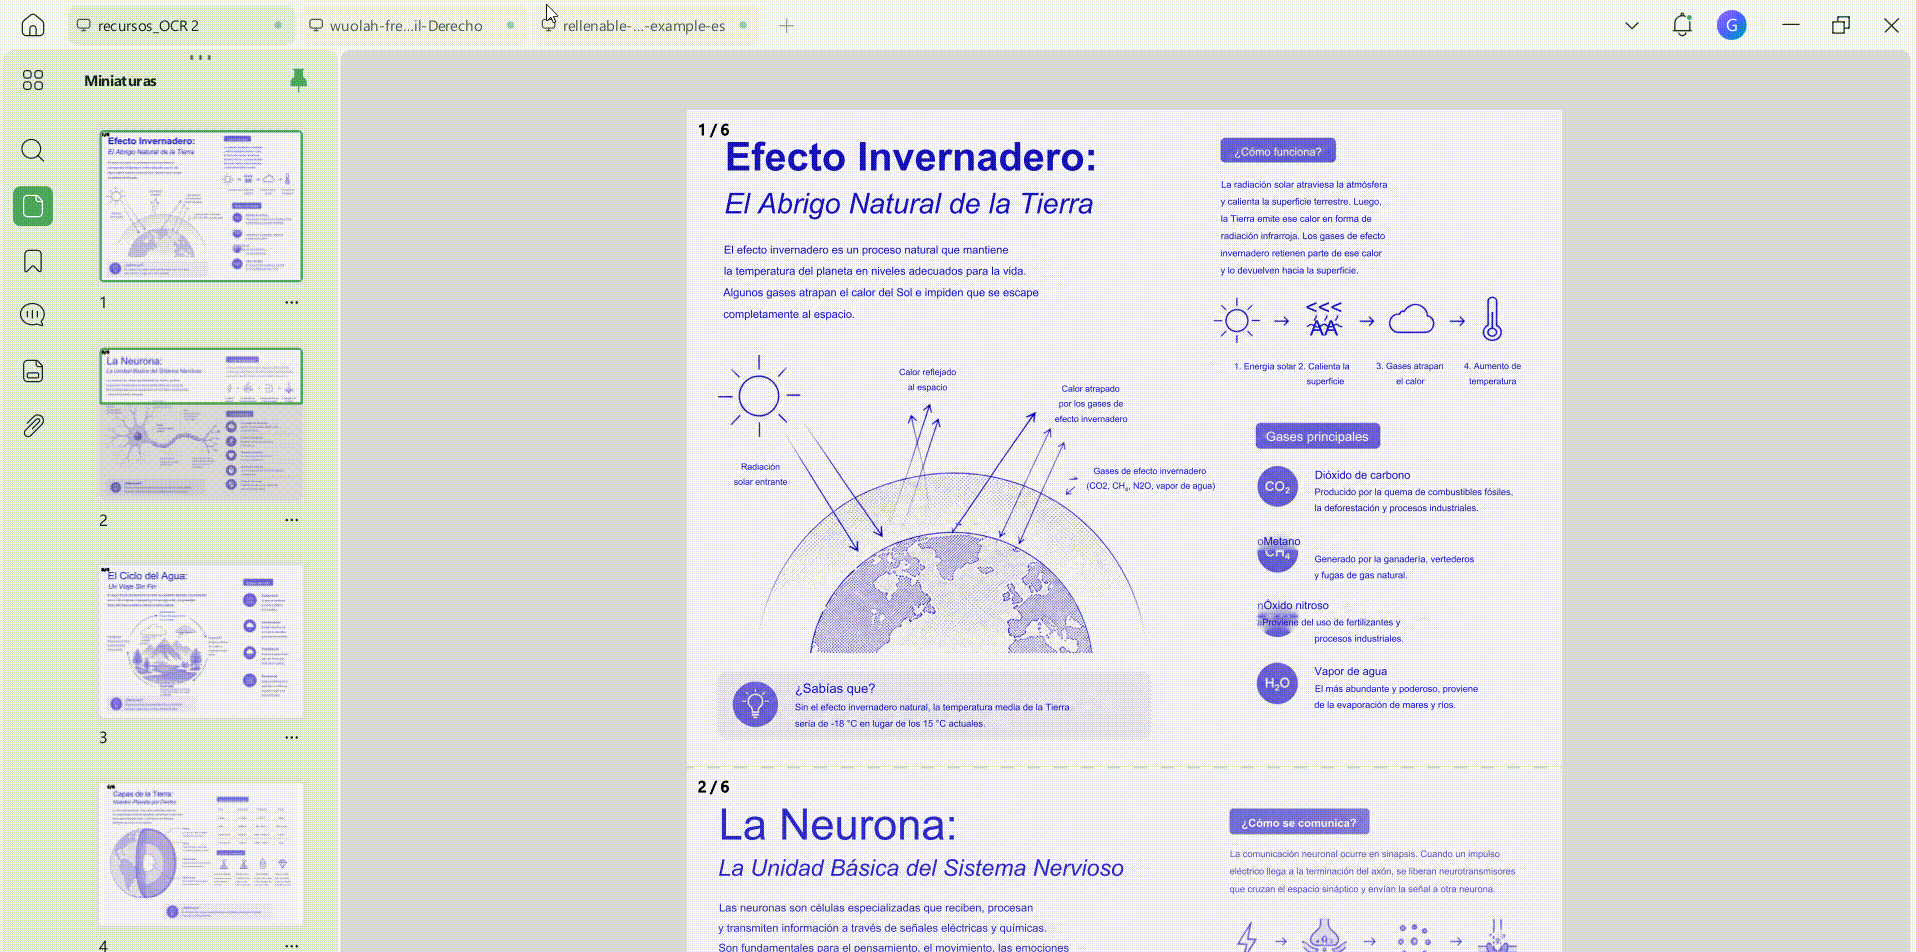This screenshot has width=1916, height=952.
Task: Open the thumbnails grid view icon
Action: (33, 80)
